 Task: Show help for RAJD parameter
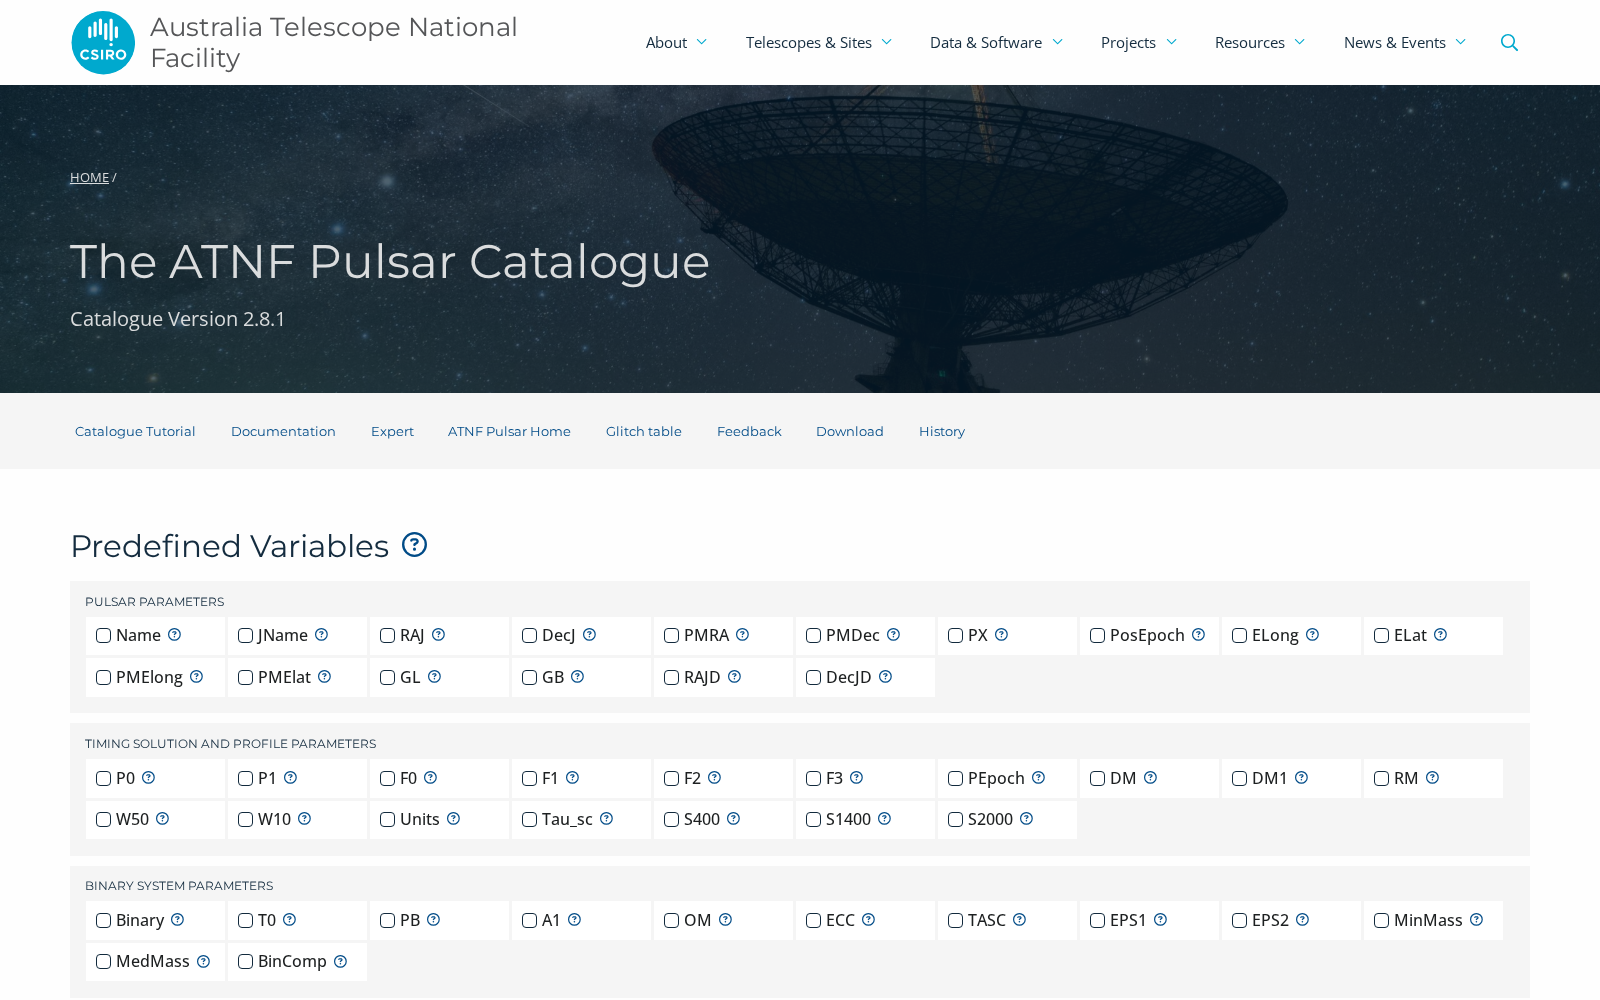(734, 677)
